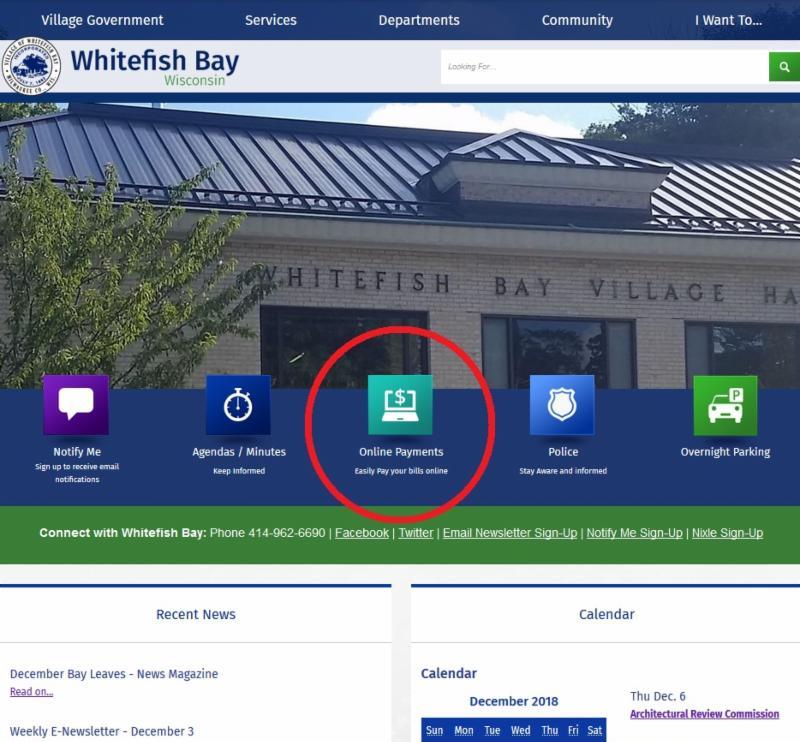The width and height of the screenshot is (800, 742).
Task: Click 'Easily Pay your bills online' caption
Action: click(401, 471)
